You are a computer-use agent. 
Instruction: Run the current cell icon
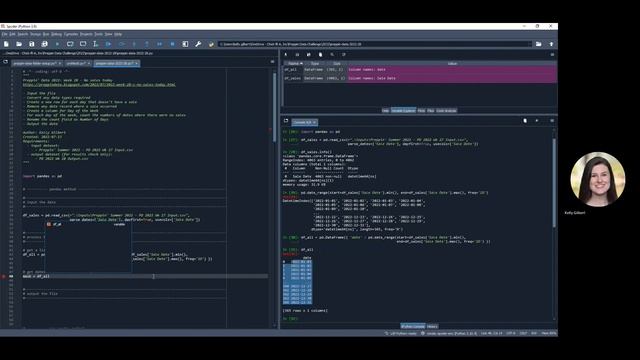pyautogui.click(x=70, y=44)
